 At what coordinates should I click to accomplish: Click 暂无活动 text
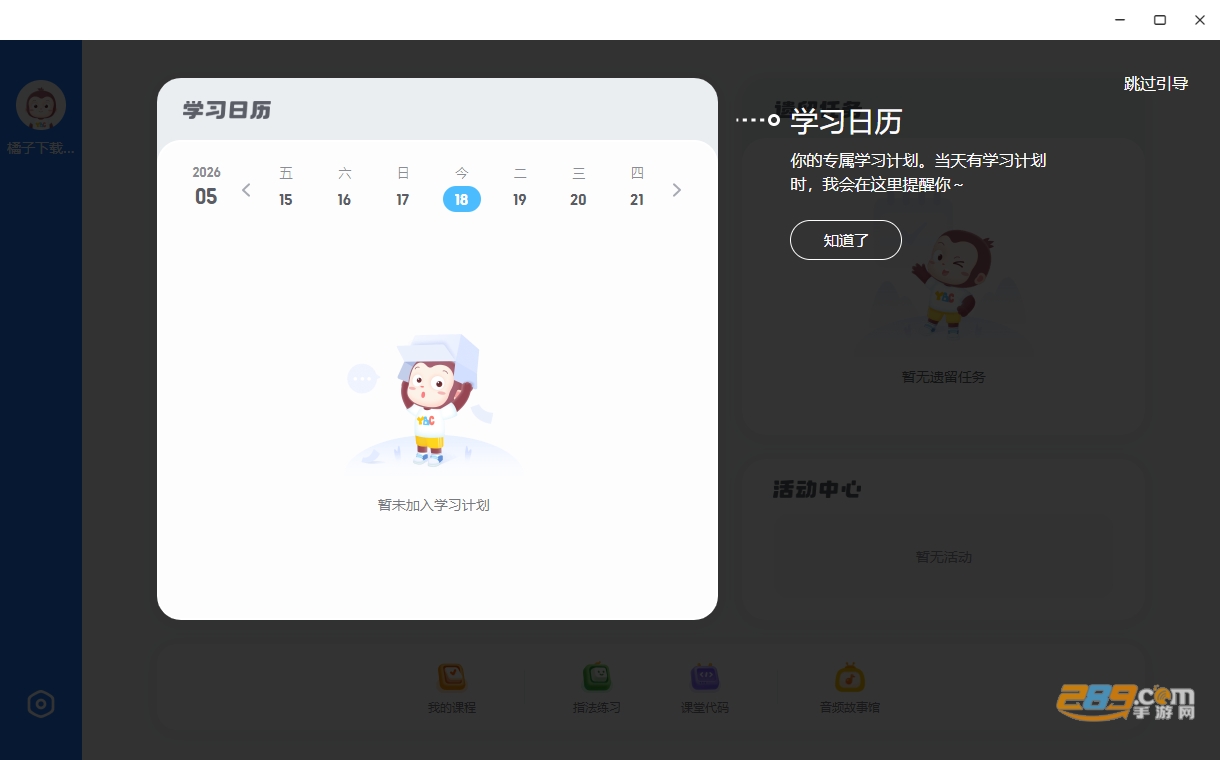(944, 557)
